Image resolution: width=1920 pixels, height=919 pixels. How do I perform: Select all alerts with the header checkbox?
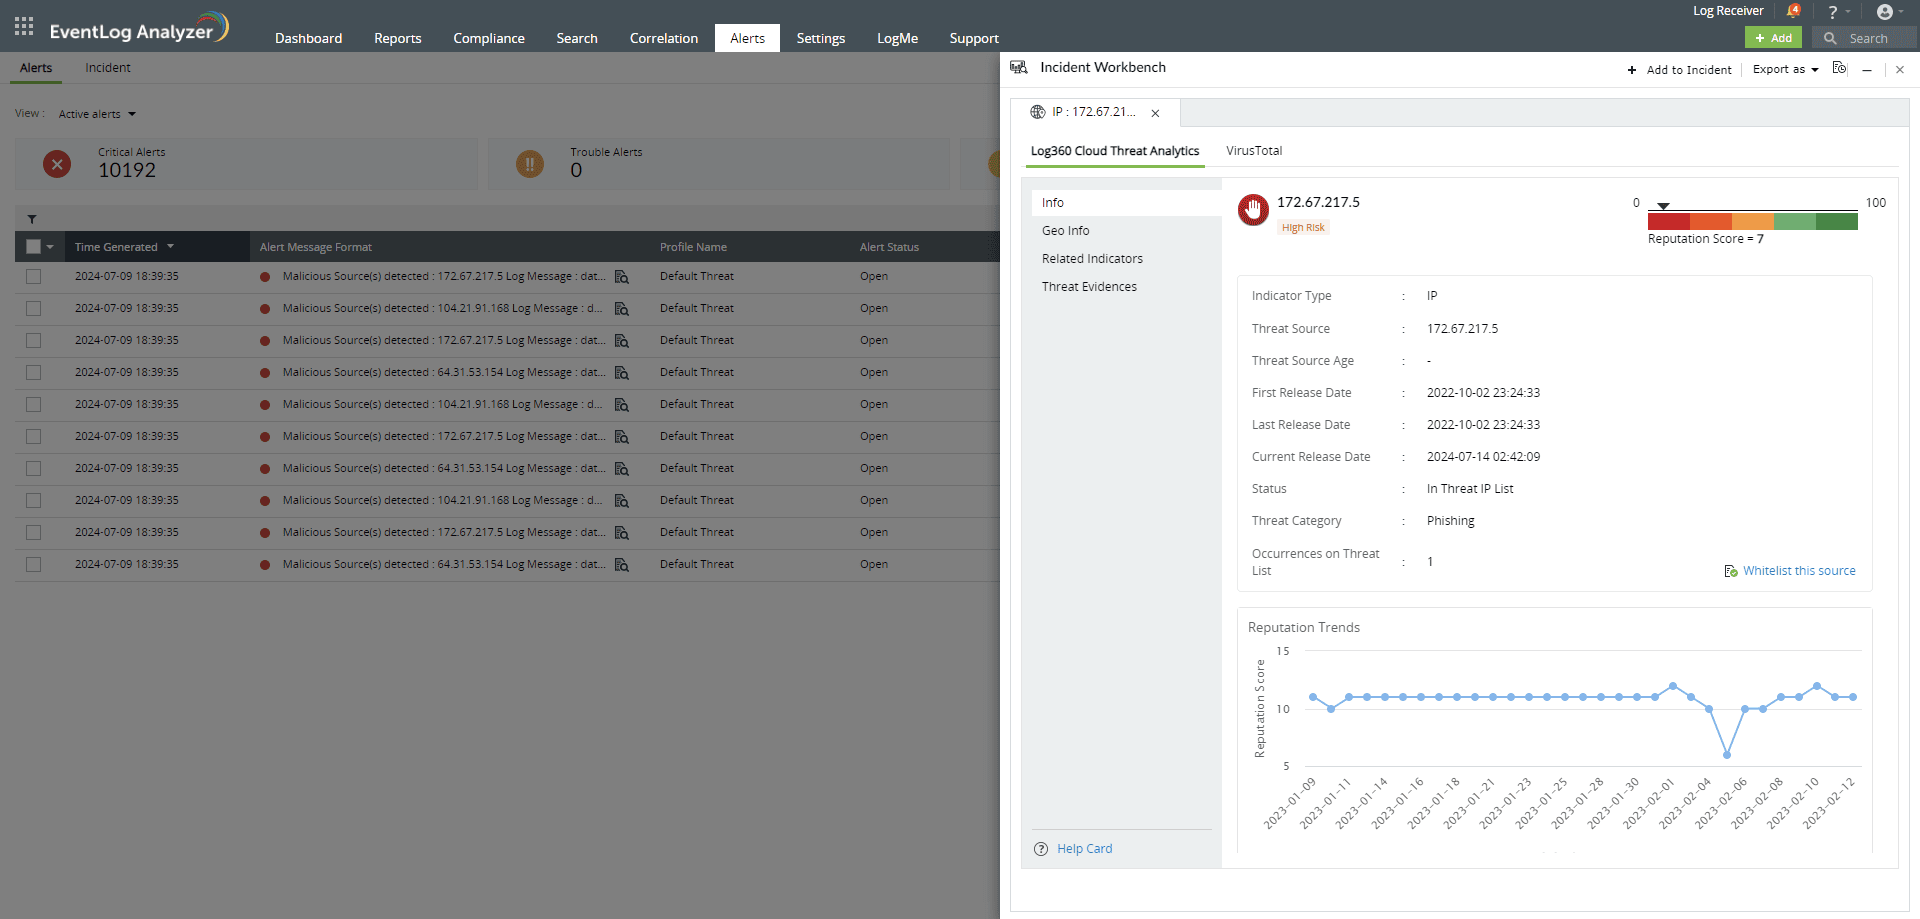pos(33,246)
